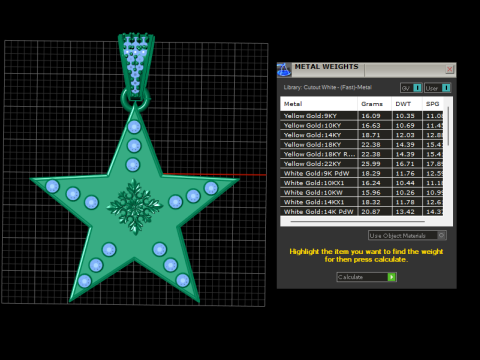Select the Yellow Gold:22KY row
This screenshot has height=360, width=480.
(x=362, y=164)
